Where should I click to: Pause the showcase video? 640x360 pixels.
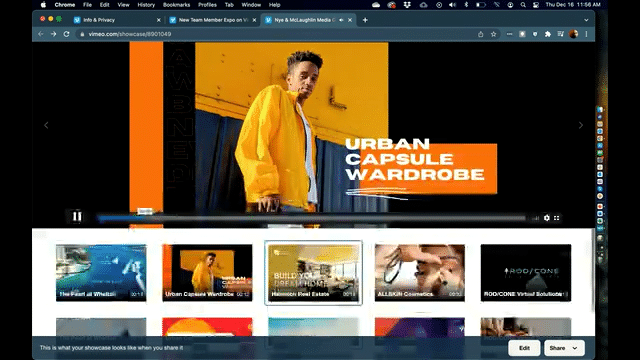77,216
